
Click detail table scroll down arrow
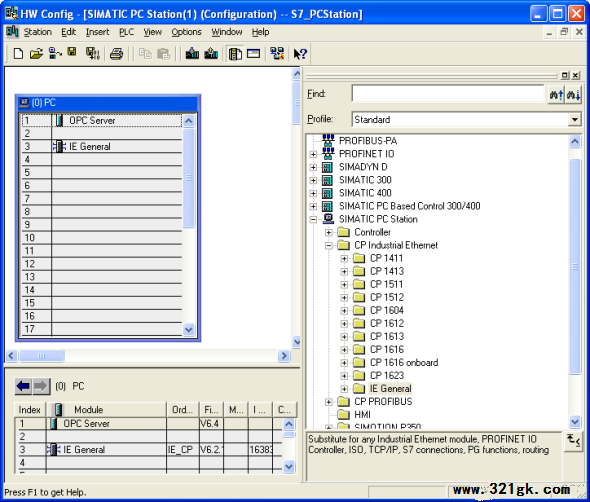pyautogui.click(x=289, y=467)
